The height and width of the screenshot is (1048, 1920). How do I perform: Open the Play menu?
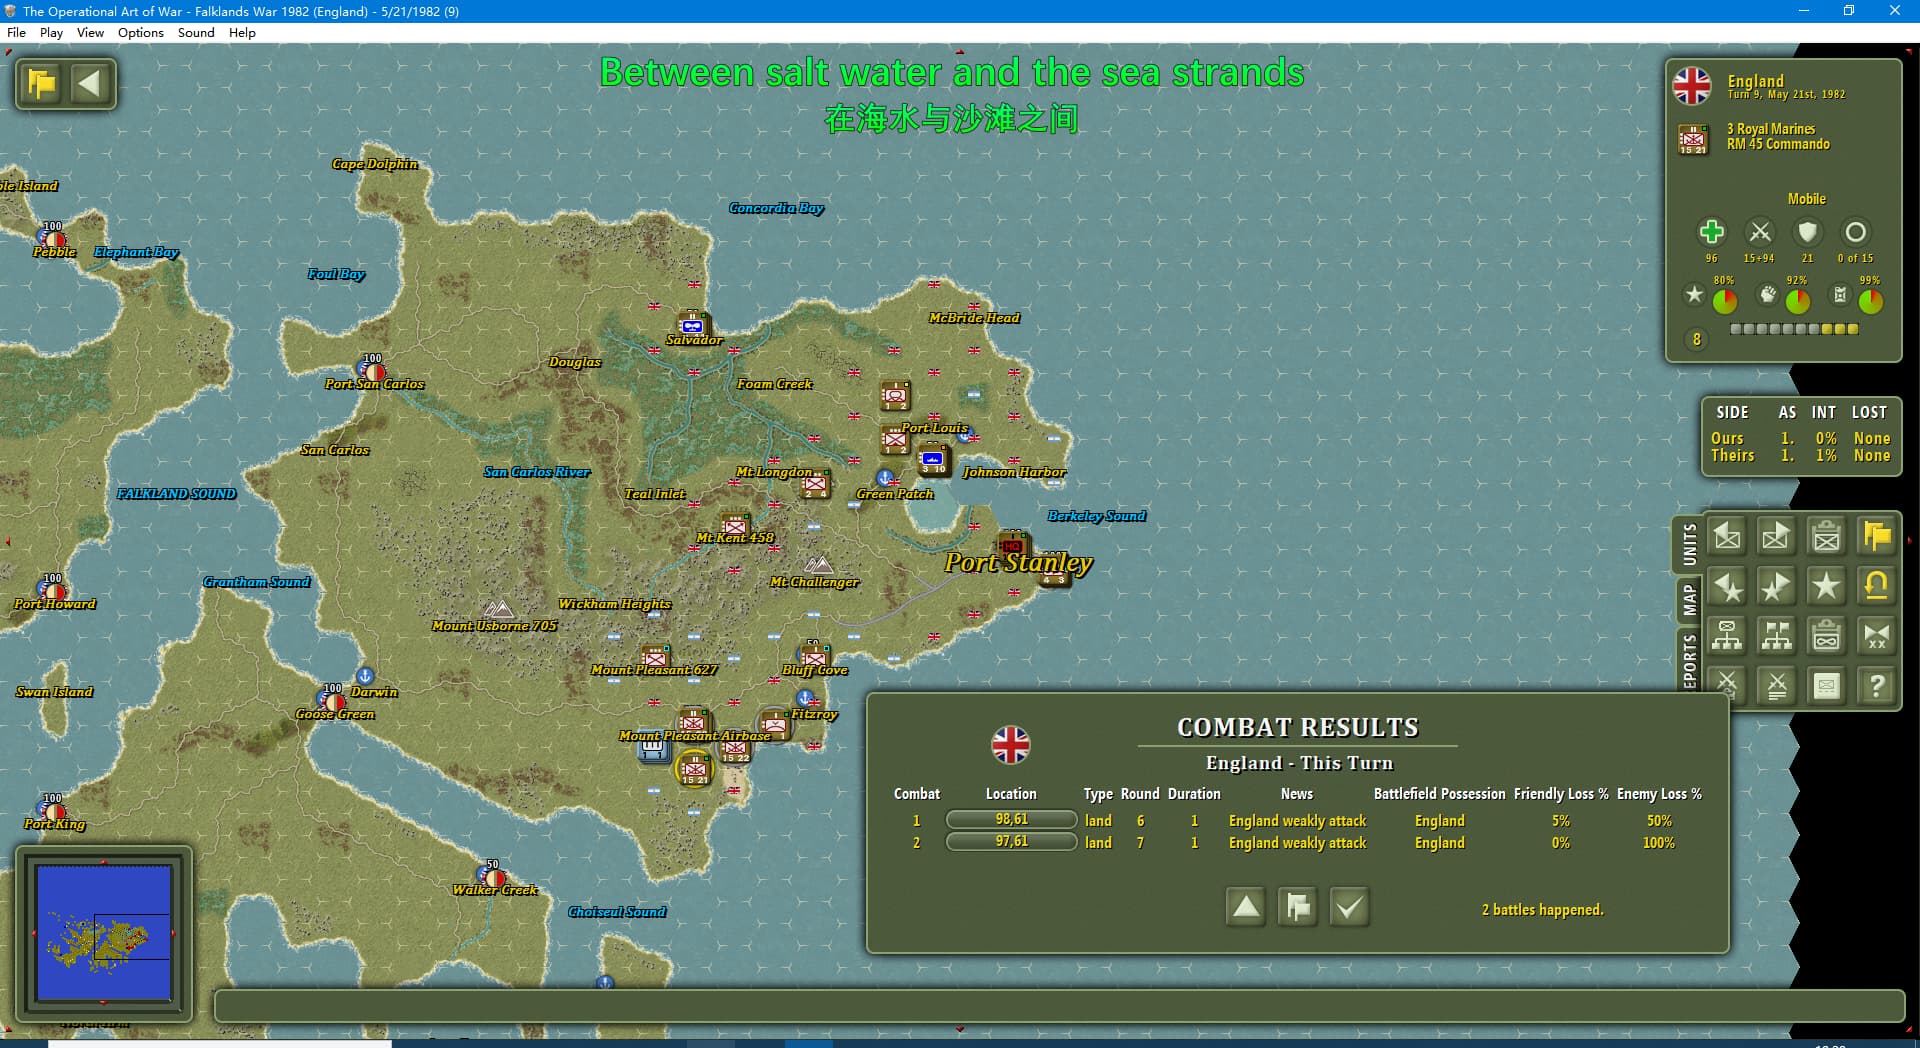click(51, 32)
